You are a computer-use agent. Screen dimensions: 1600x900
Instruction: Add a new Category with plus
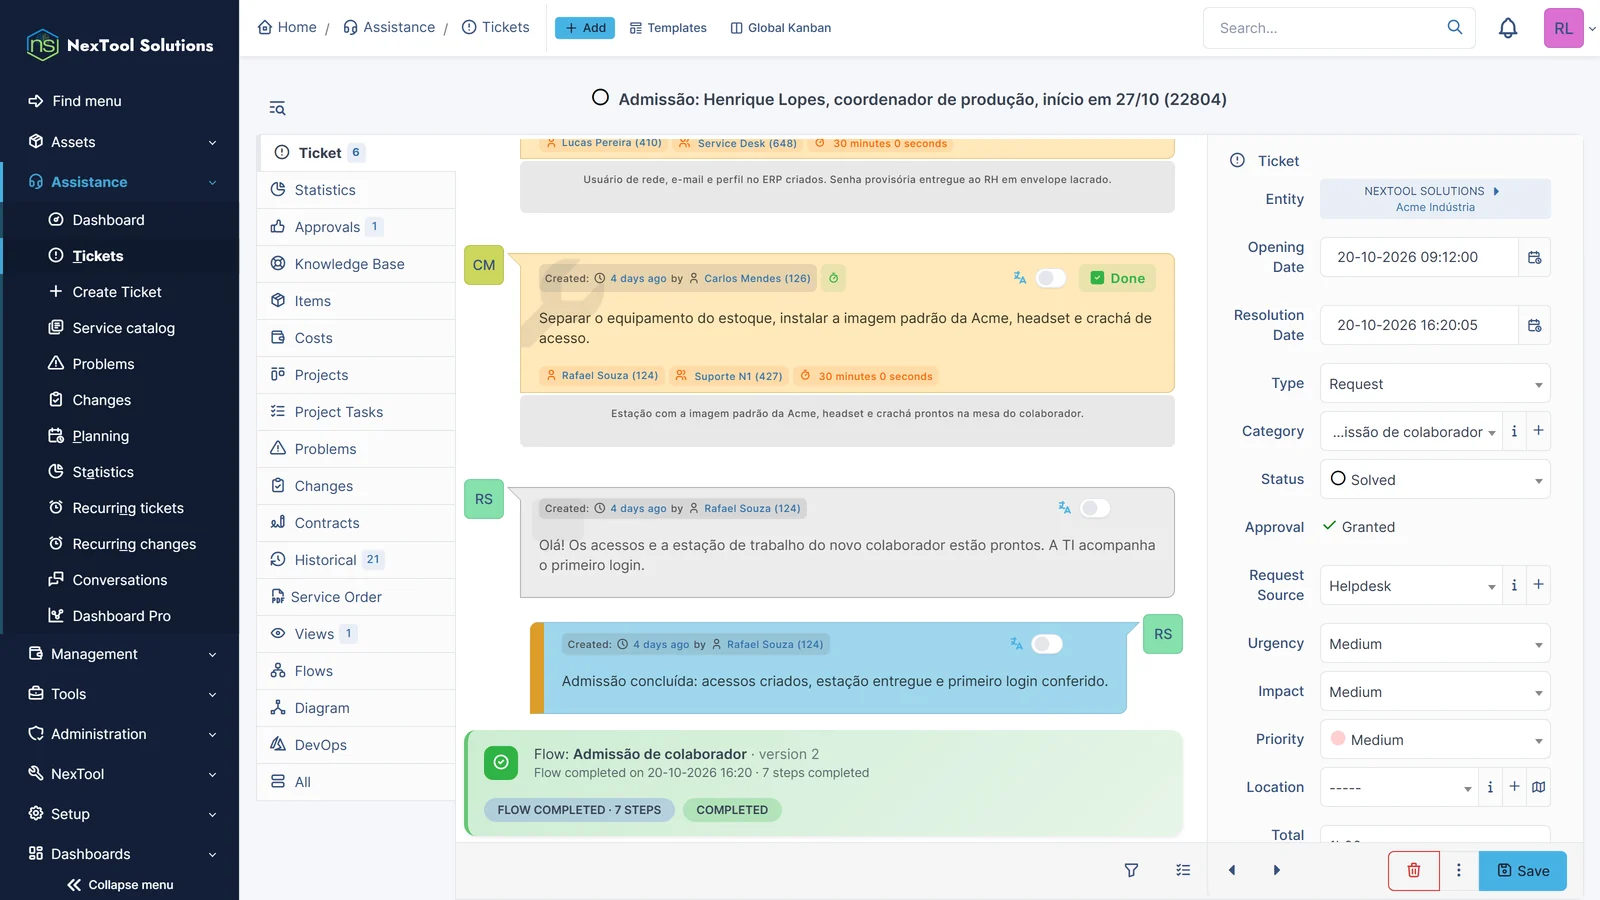[x=1538, y=431]
